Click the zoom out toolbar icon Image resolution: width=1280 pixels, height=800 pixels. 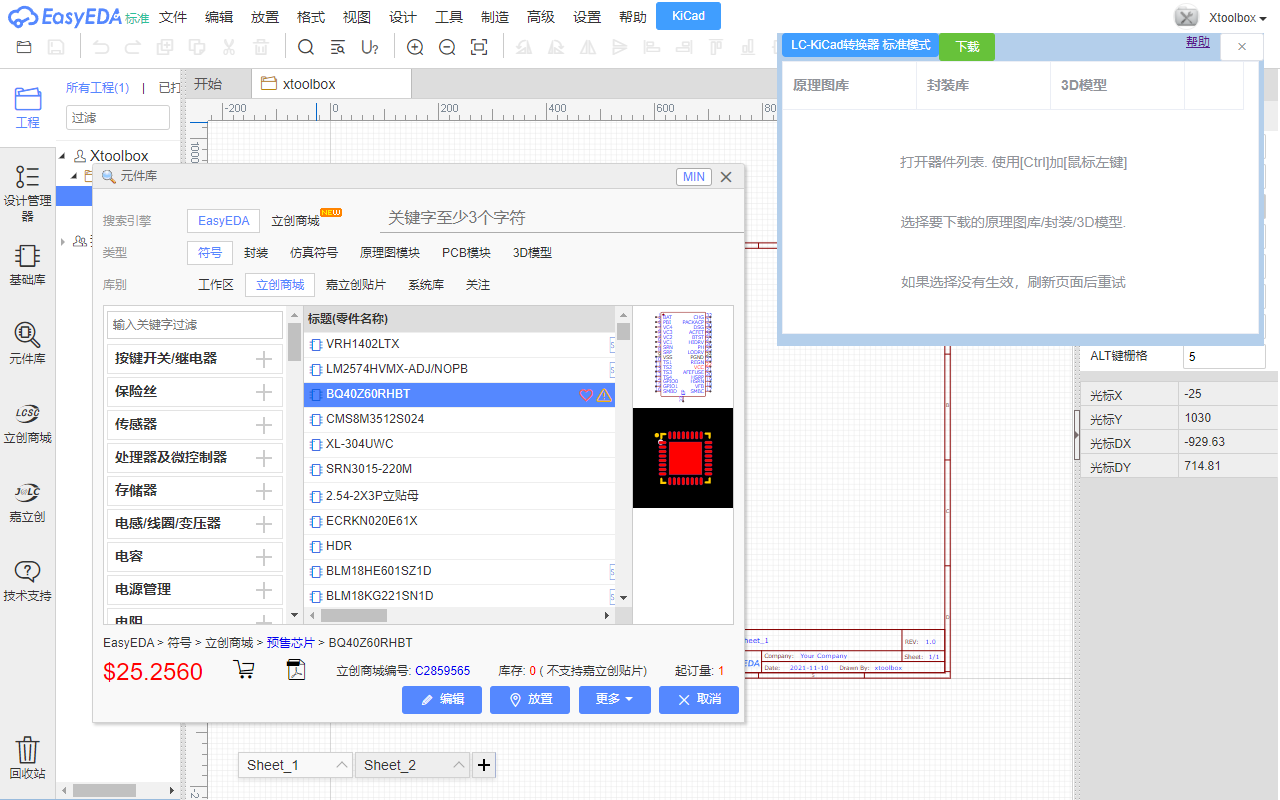447,47
